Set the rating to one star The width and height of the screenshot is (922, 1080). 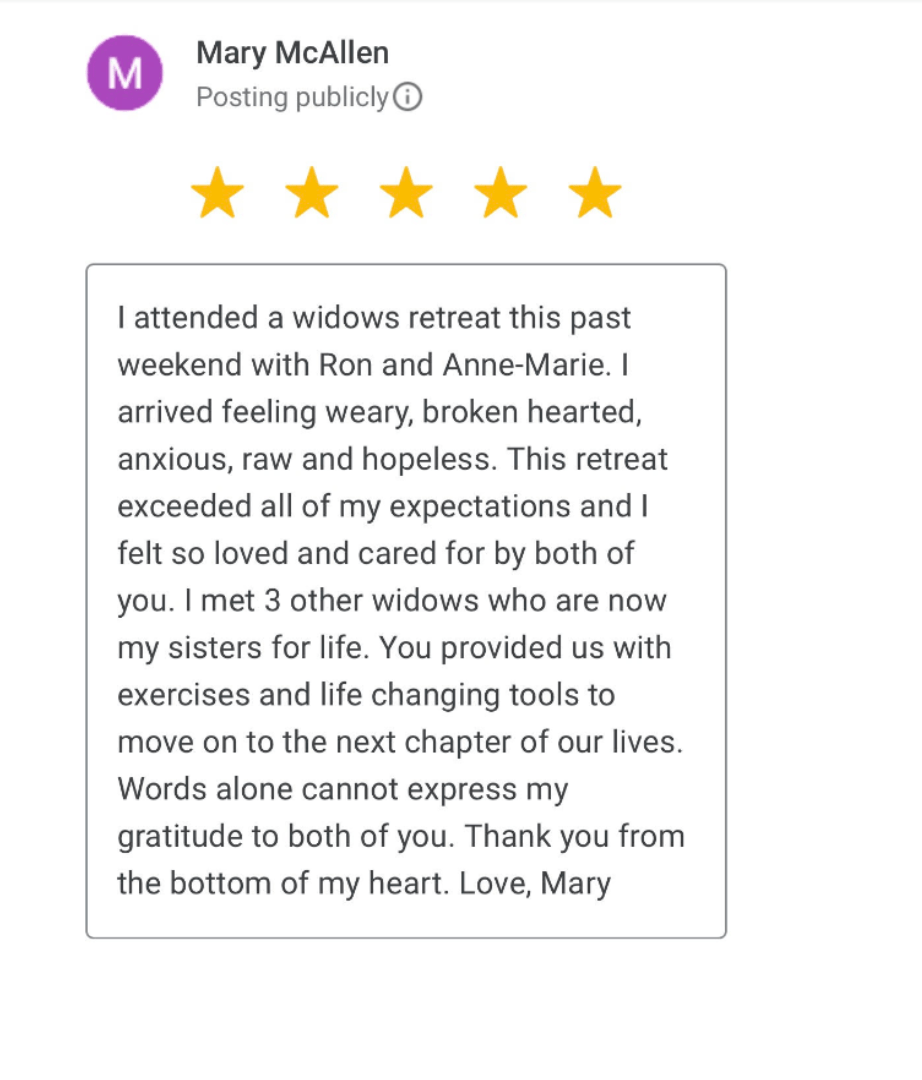[217, 193]
